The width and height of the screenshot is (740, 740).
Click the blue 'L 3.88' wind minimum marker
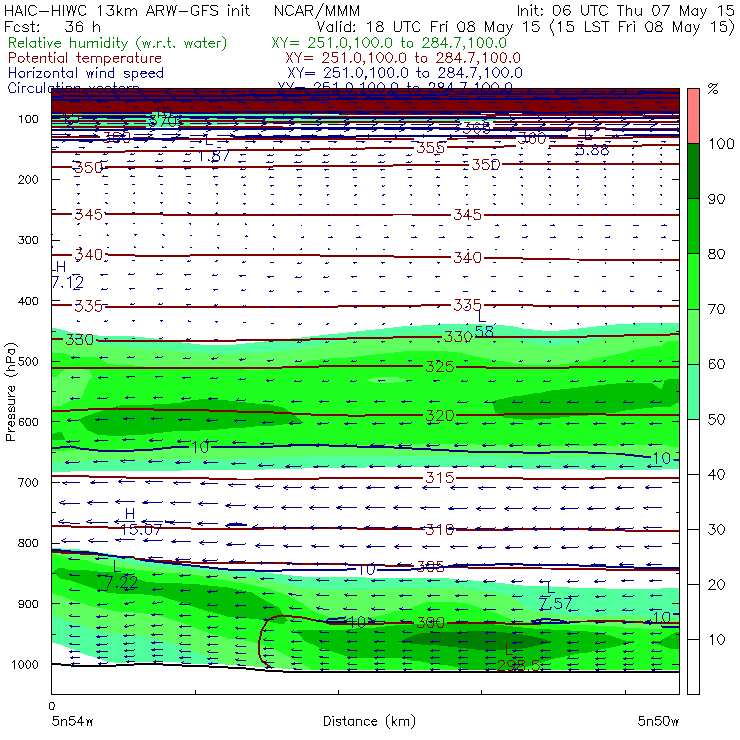pos(592,143)
